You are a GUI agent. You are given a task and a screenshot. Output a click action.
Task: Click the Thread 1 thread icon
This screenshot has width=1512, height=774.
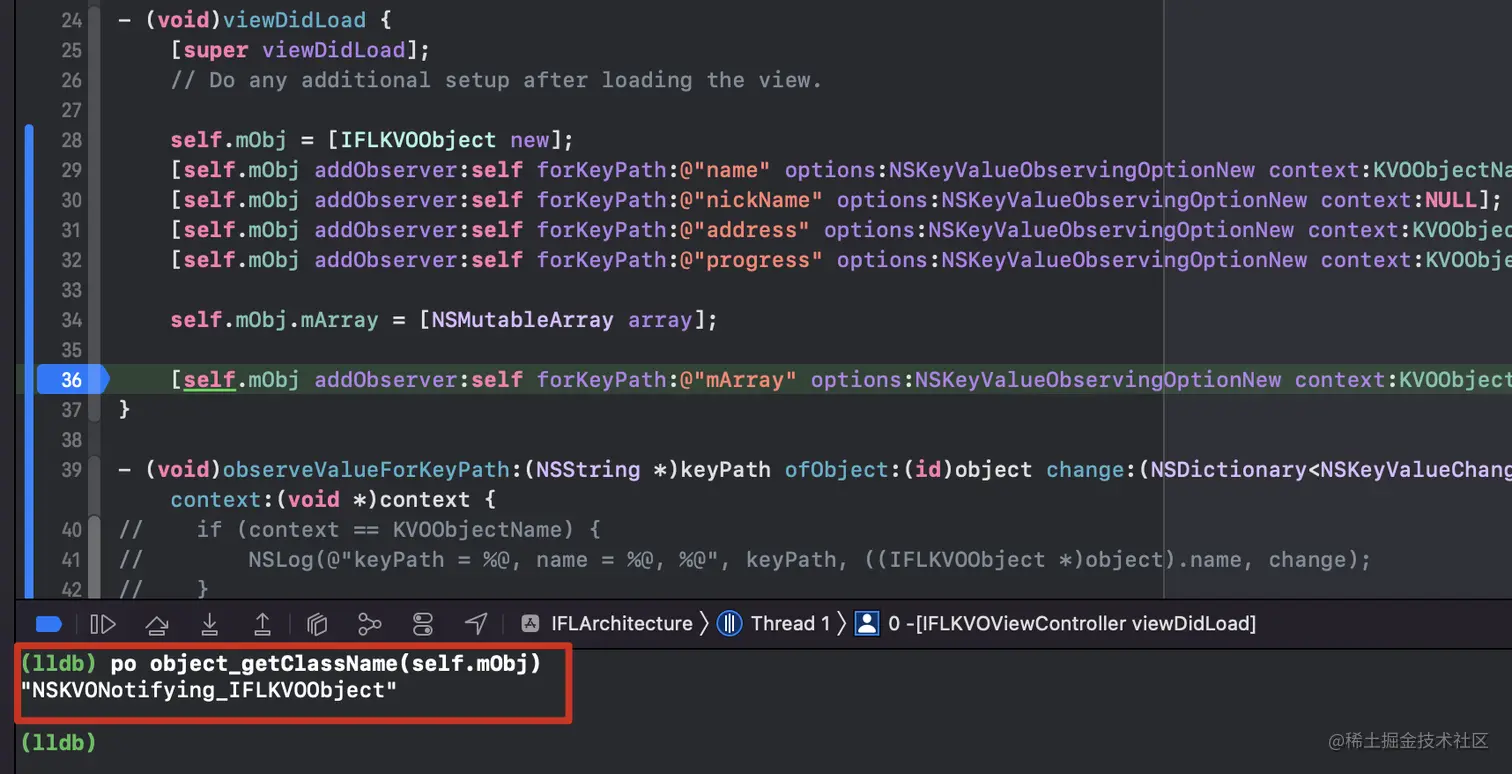730,624
